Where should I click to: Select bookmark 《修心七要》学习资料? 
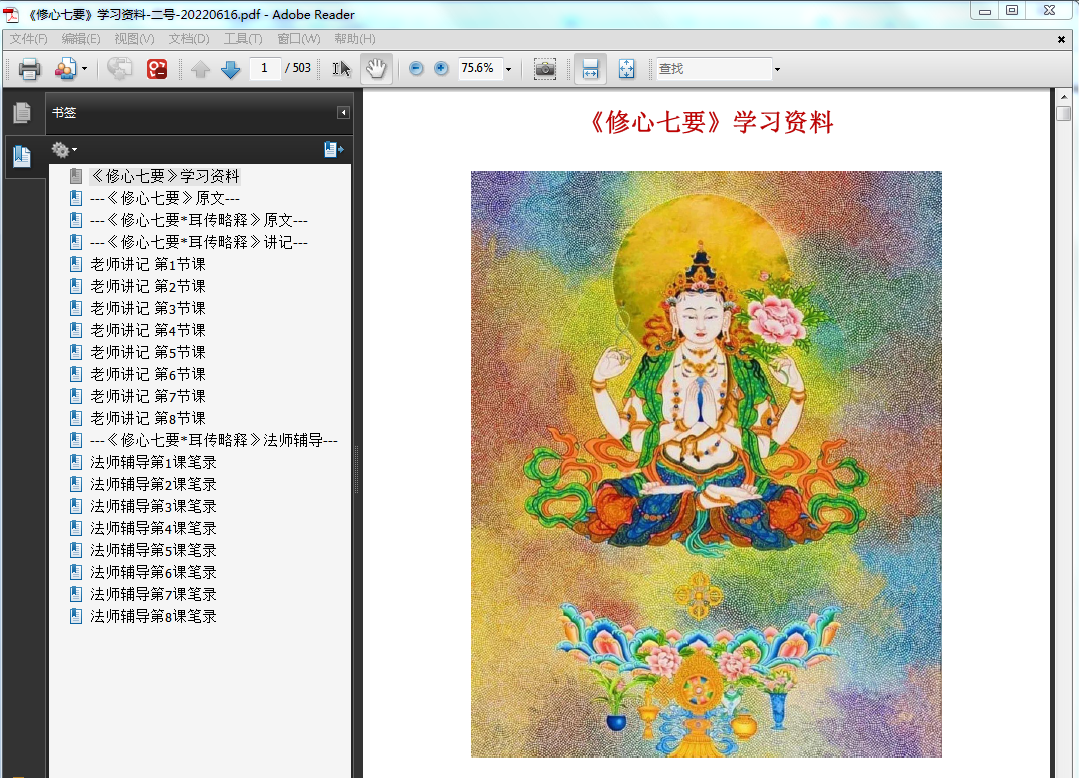click(x=165, y=176)
